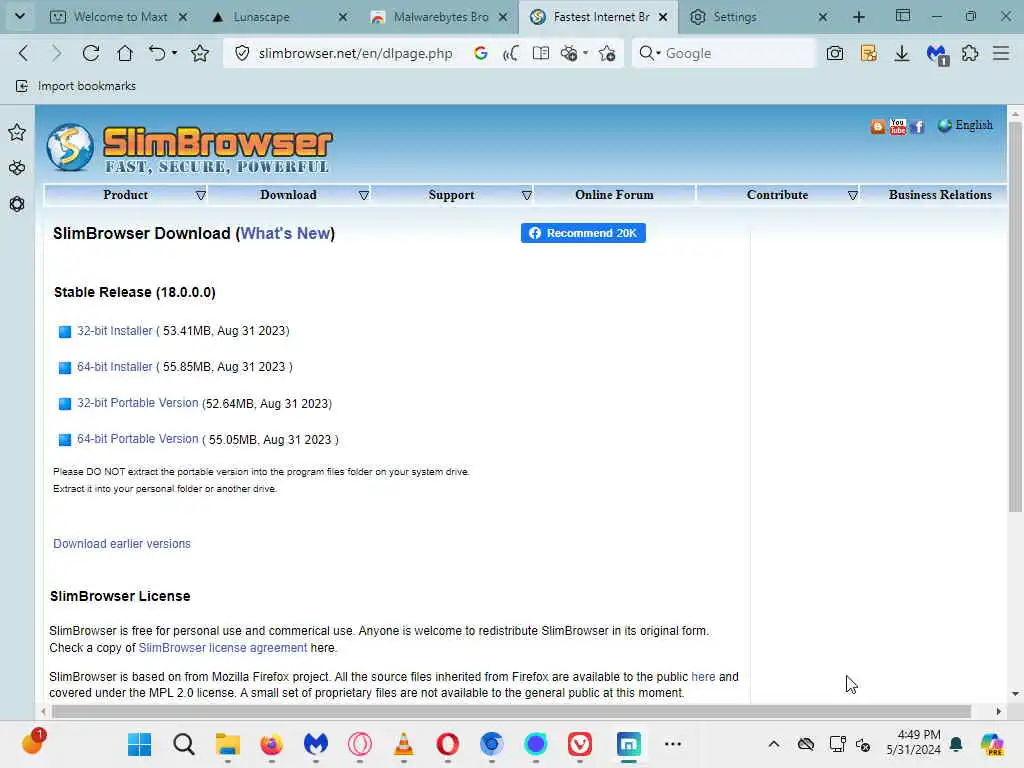Open the Maxnote orange icon
The width and height of the screenshot is (1024, 768).
(869, 54)
